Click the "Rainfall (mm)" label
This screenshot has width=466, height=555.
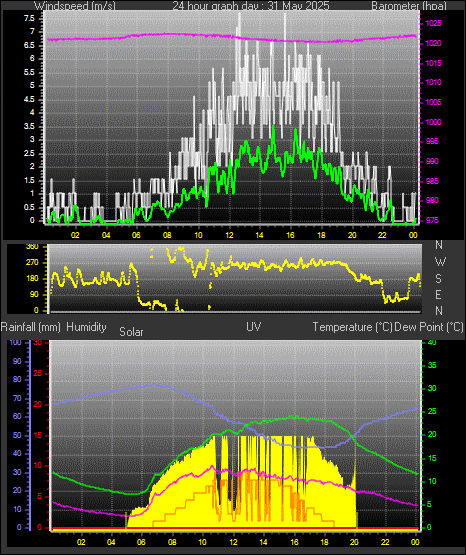pyautogui.click(x=30, y=327)
